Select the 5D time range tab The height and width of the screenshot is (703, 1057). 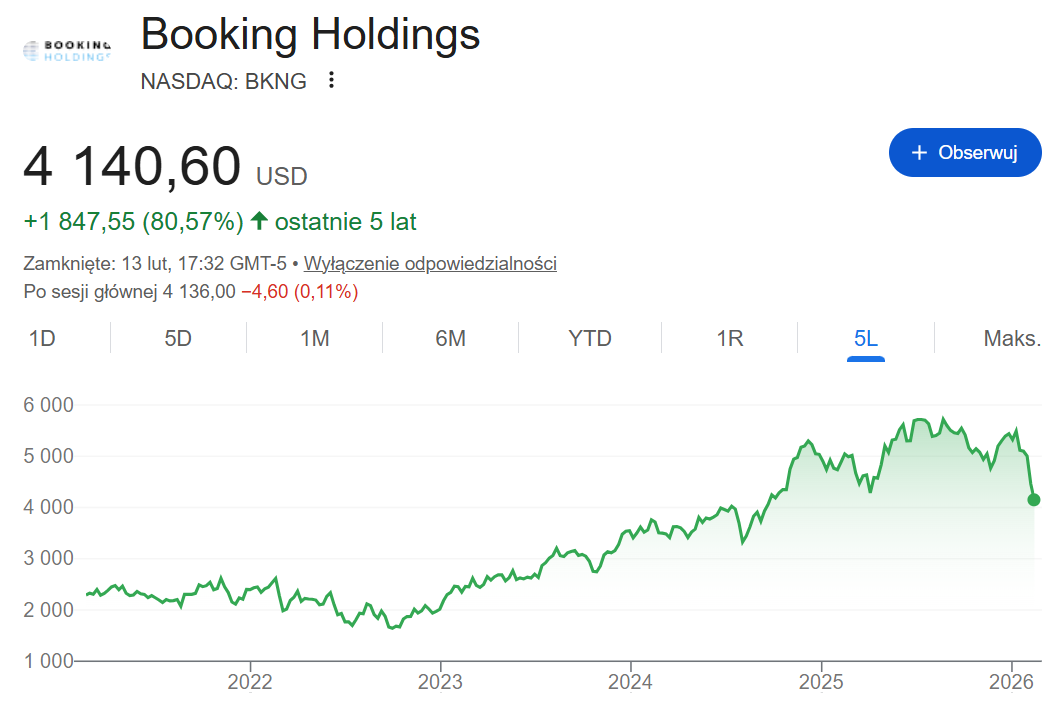178,338
